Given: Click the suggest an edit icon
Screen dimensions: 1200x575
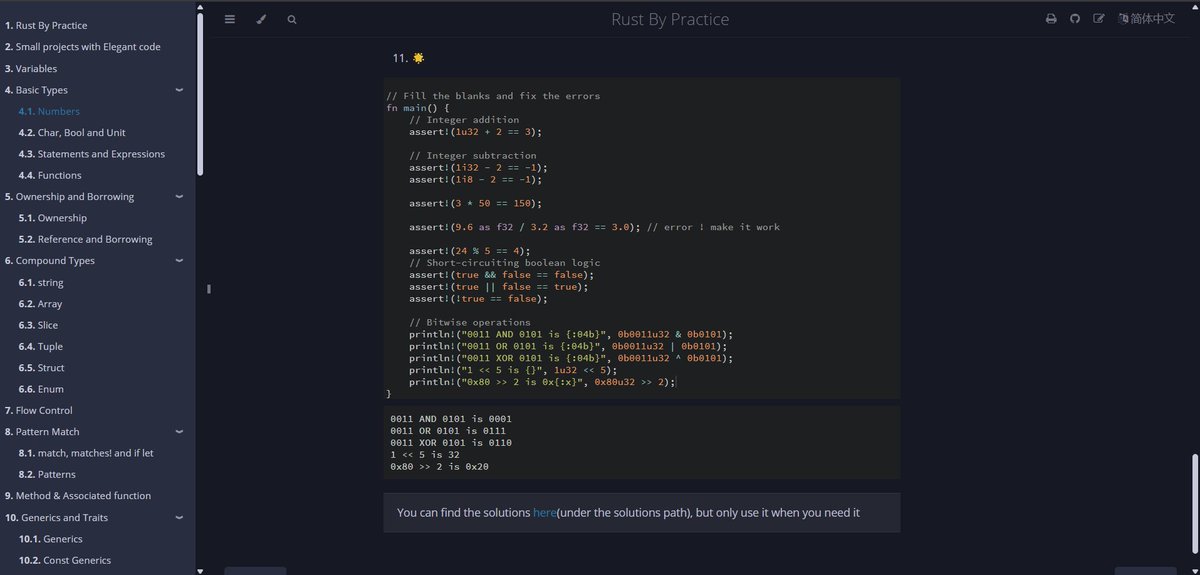Looking at the screenshot, I should click(1099, 19).
